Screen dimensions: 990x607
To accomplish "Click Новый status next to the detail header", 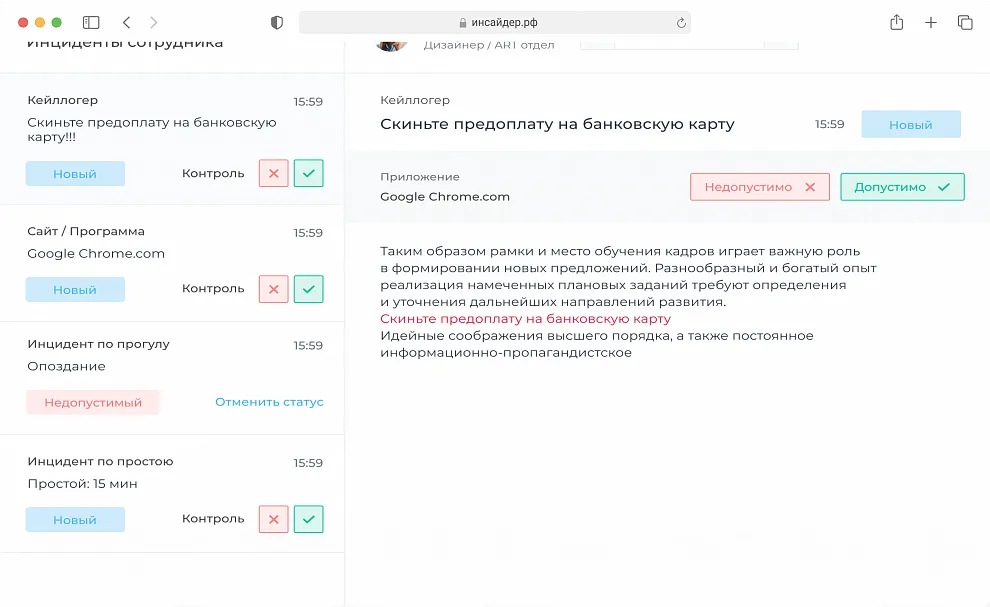I will [910, 124].
